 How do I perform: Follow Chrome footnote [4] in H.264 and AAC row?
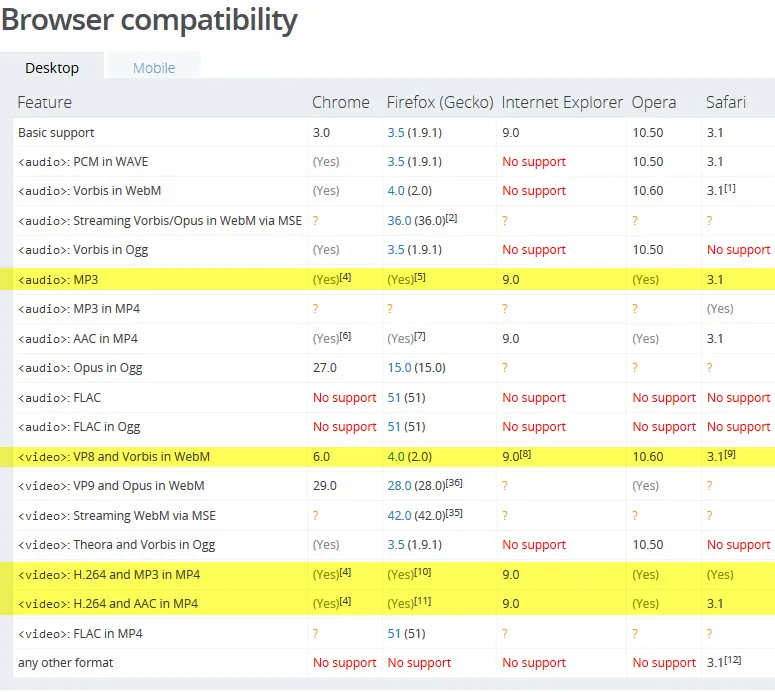click(345, 601)
